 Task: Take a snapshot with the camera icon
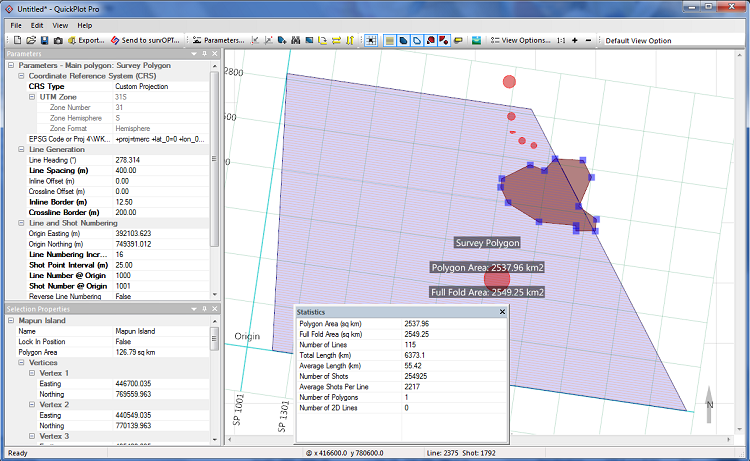pos(58,40)
